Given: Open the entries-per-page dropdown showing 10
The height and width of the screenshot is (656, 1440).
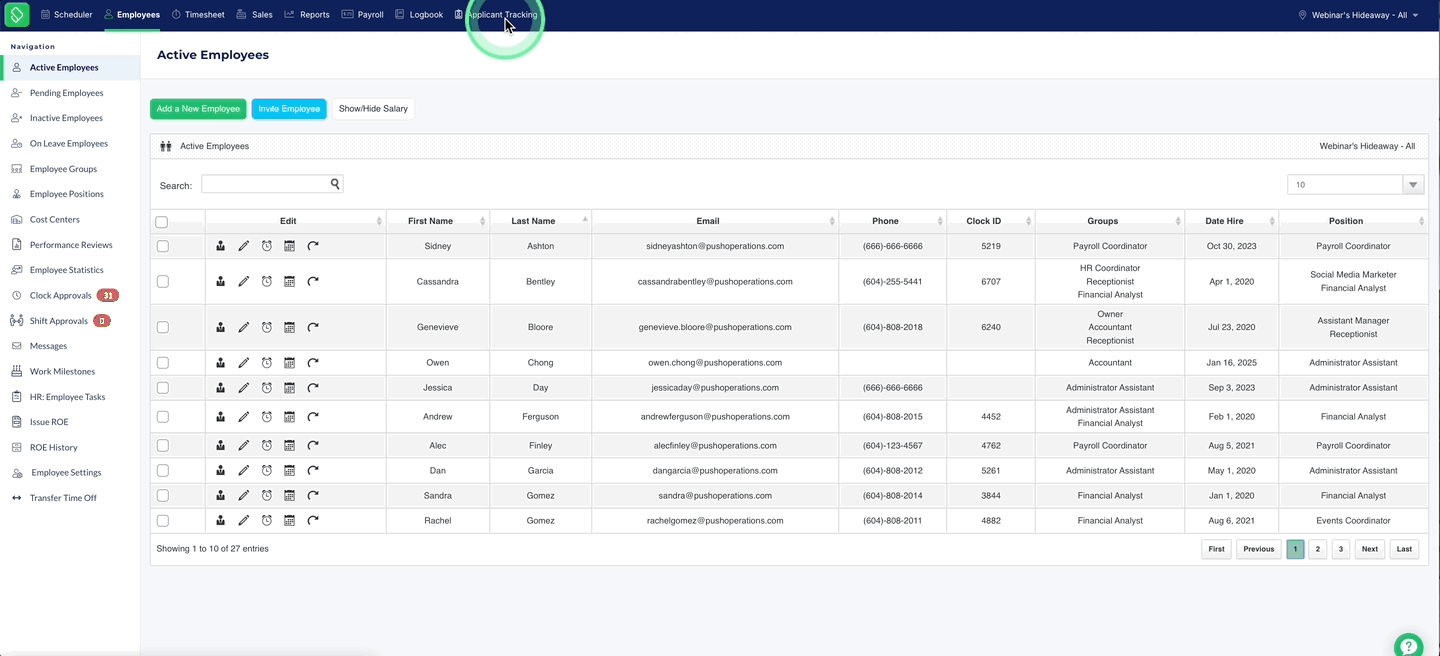Looking at the screenshot, I should click(1355, 184).
